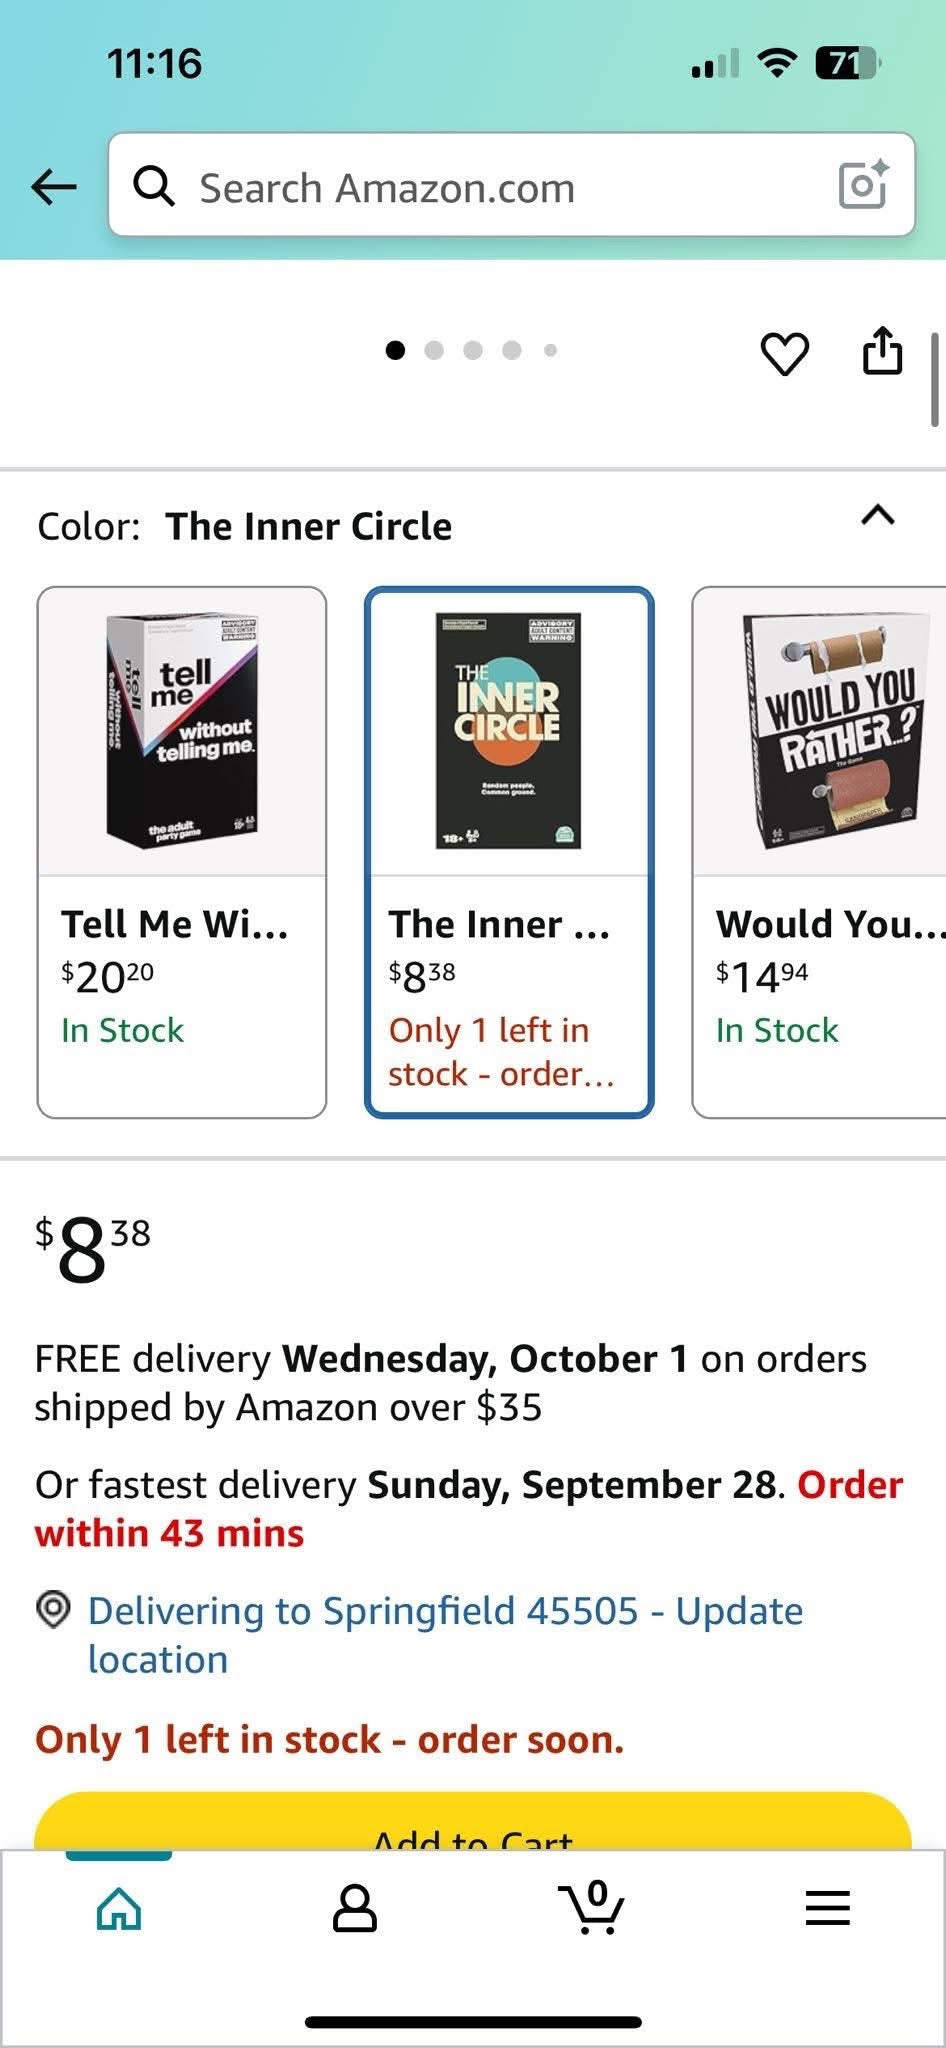Click the page scrollbar handle
This screenshot has width=946, height=2048.
point(935,380)
